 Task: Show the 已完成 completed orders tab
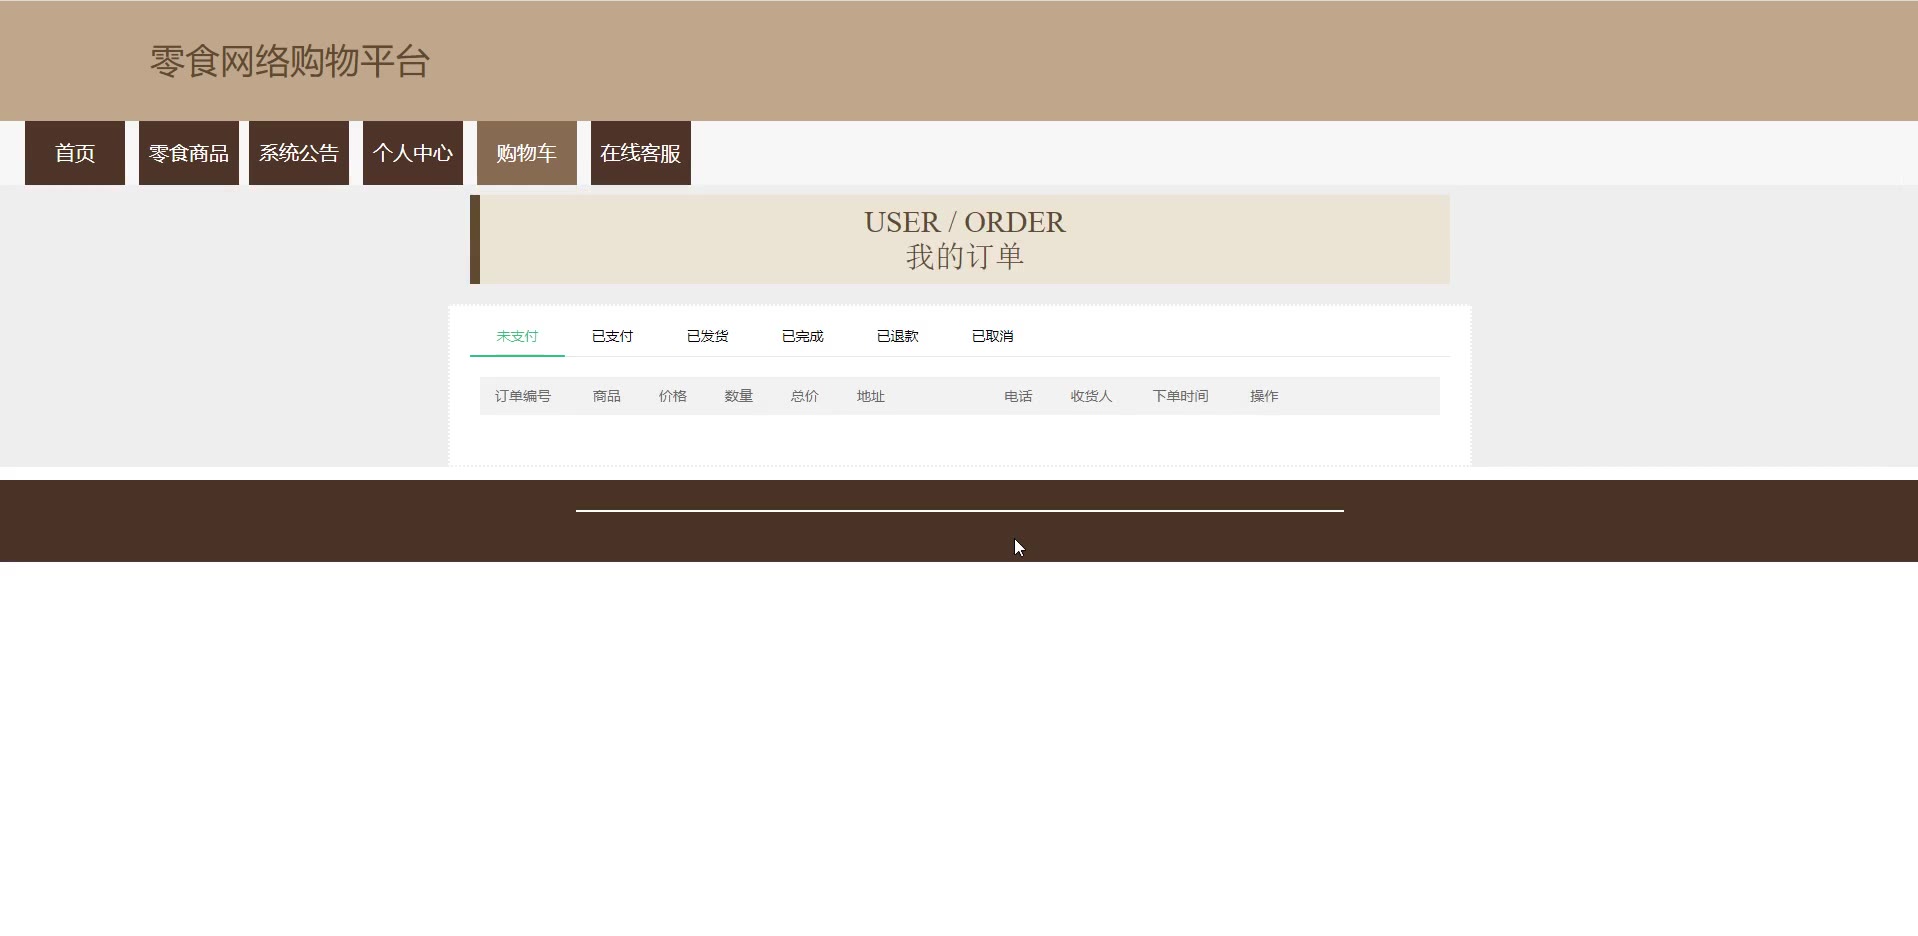(x=802, y=336)
